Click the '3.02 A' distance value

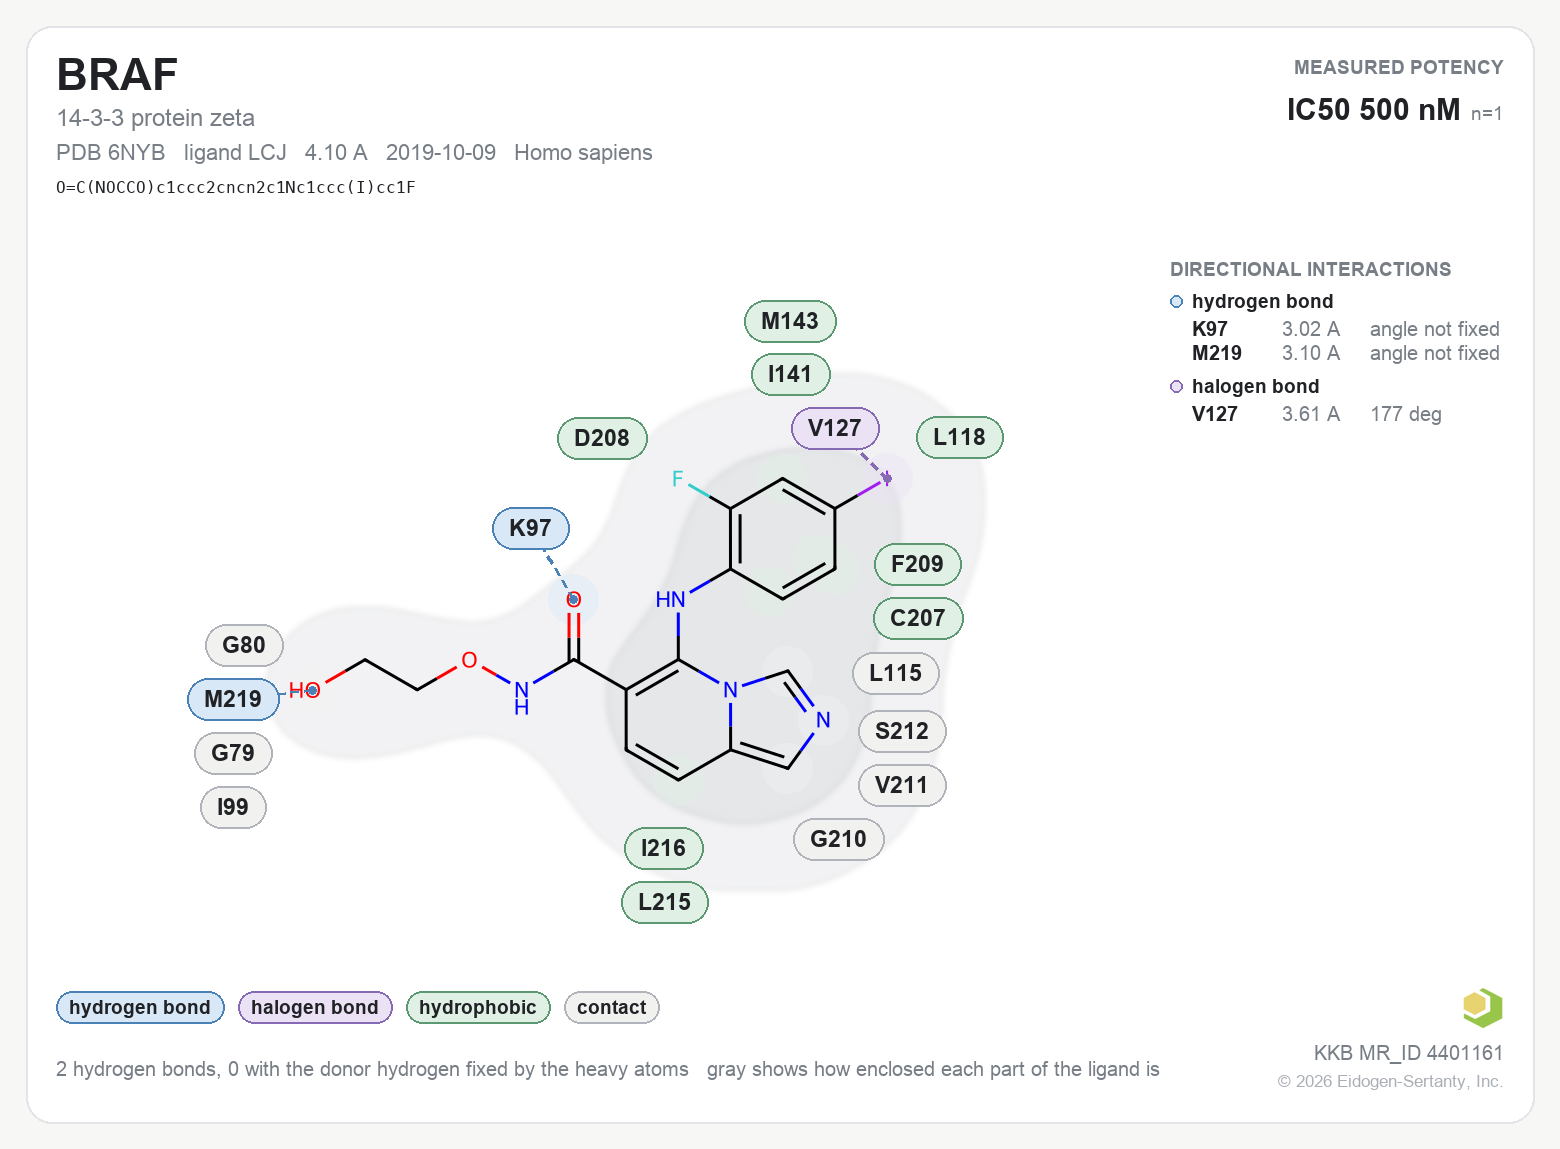[1311, 329]
